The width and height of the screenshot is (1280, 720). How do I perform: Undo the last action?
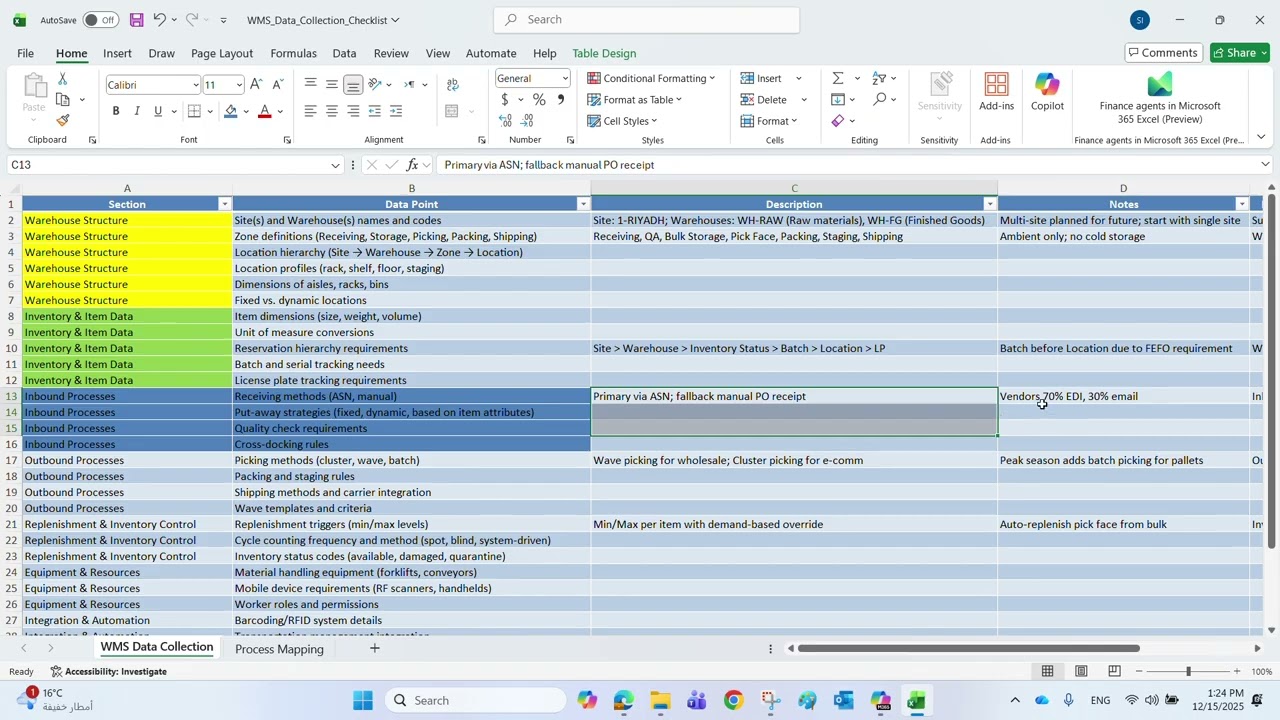pos(159,20)
